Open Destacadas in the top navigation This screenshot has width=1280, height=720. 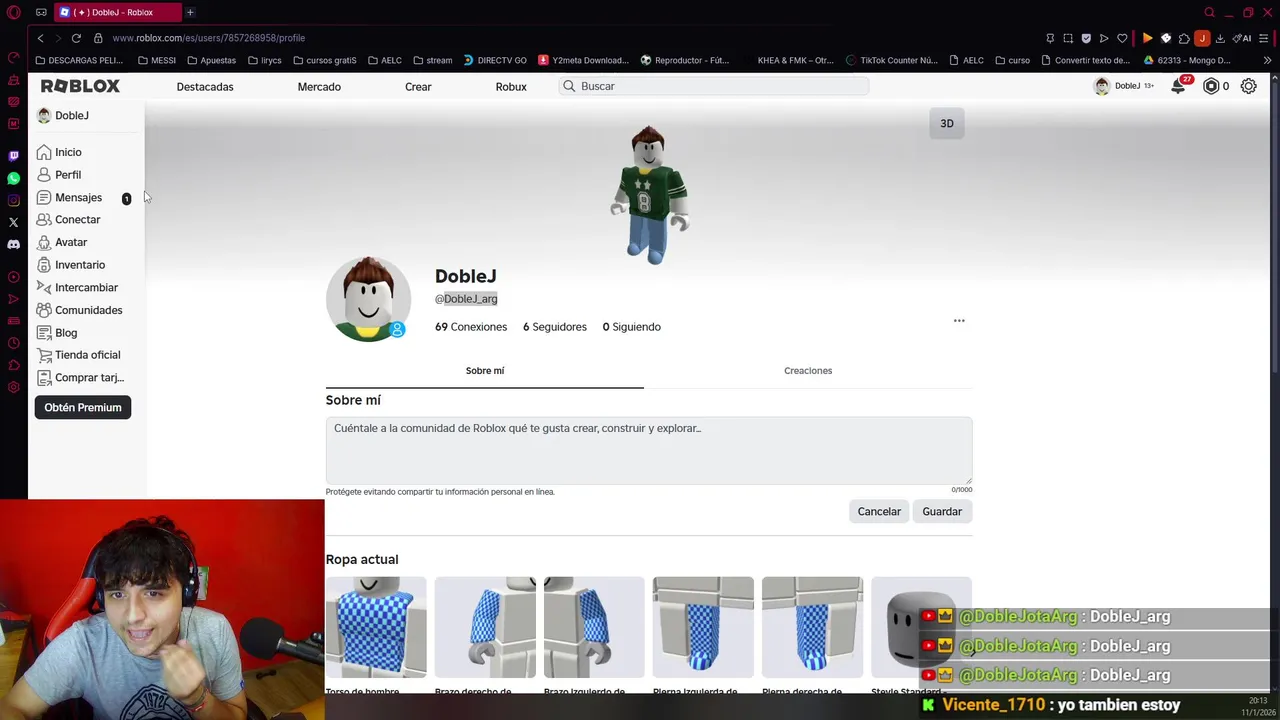click(x=205, y=87)
